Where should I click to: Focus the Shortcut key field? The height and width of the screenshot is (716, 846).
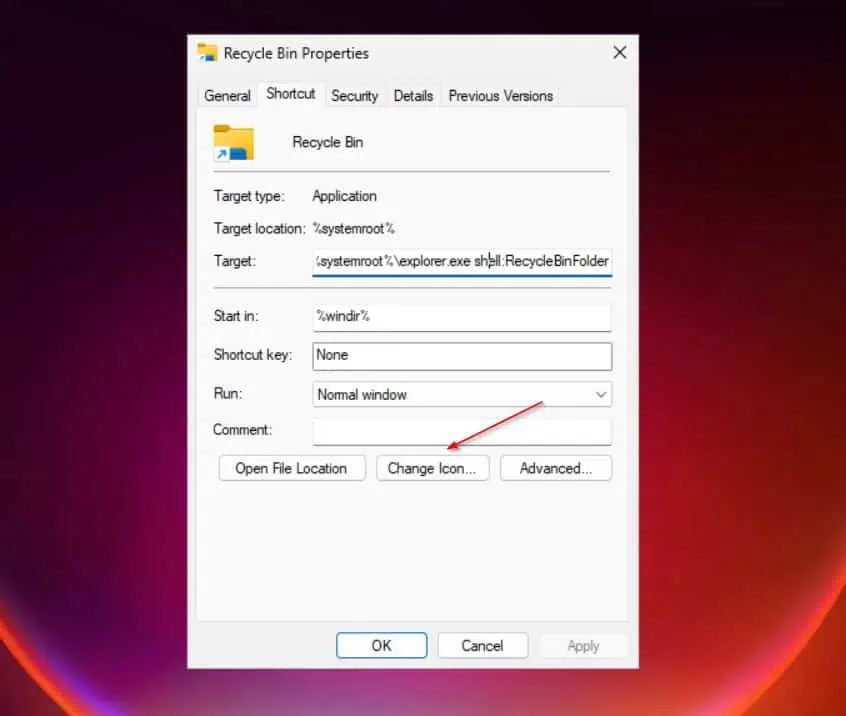(x=462, y=356)
